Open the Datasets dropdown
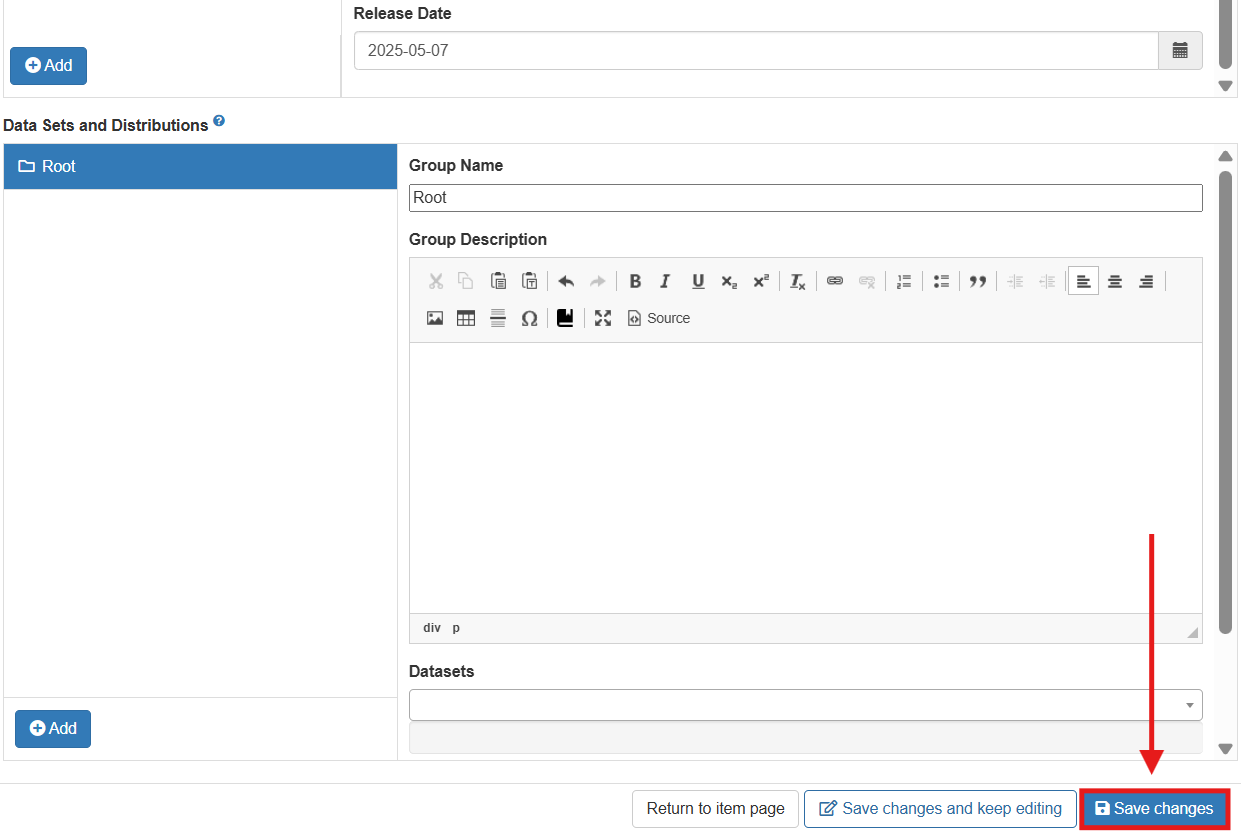 tap(805, 705)
